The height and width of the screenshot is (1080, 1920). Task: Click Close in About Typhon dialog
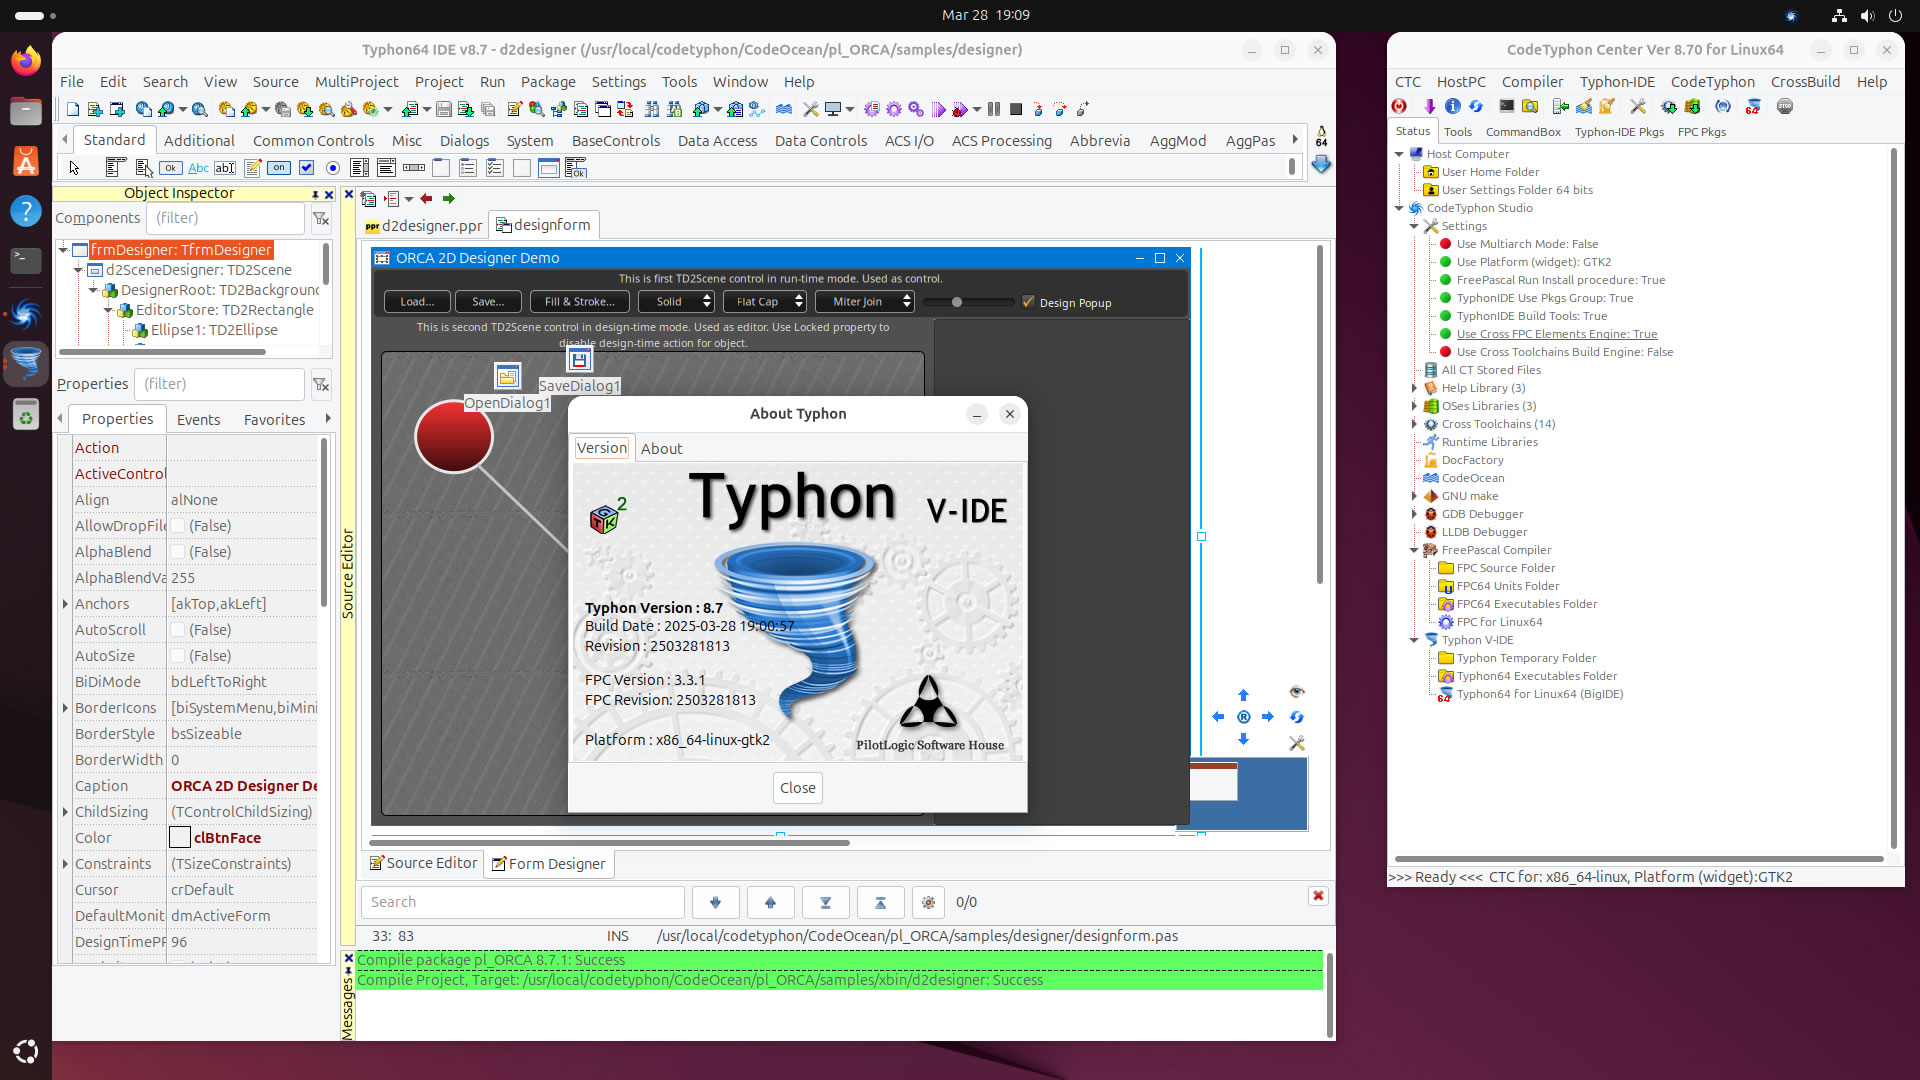click(x=797, y=788)
